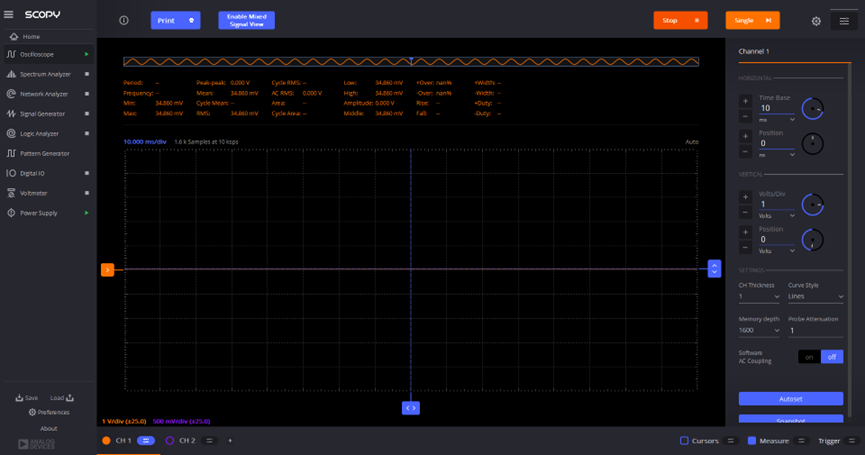Stop Power Supply via its green play indicator
The width and height of the screenshot is (865, 455).
pos(87,213)
